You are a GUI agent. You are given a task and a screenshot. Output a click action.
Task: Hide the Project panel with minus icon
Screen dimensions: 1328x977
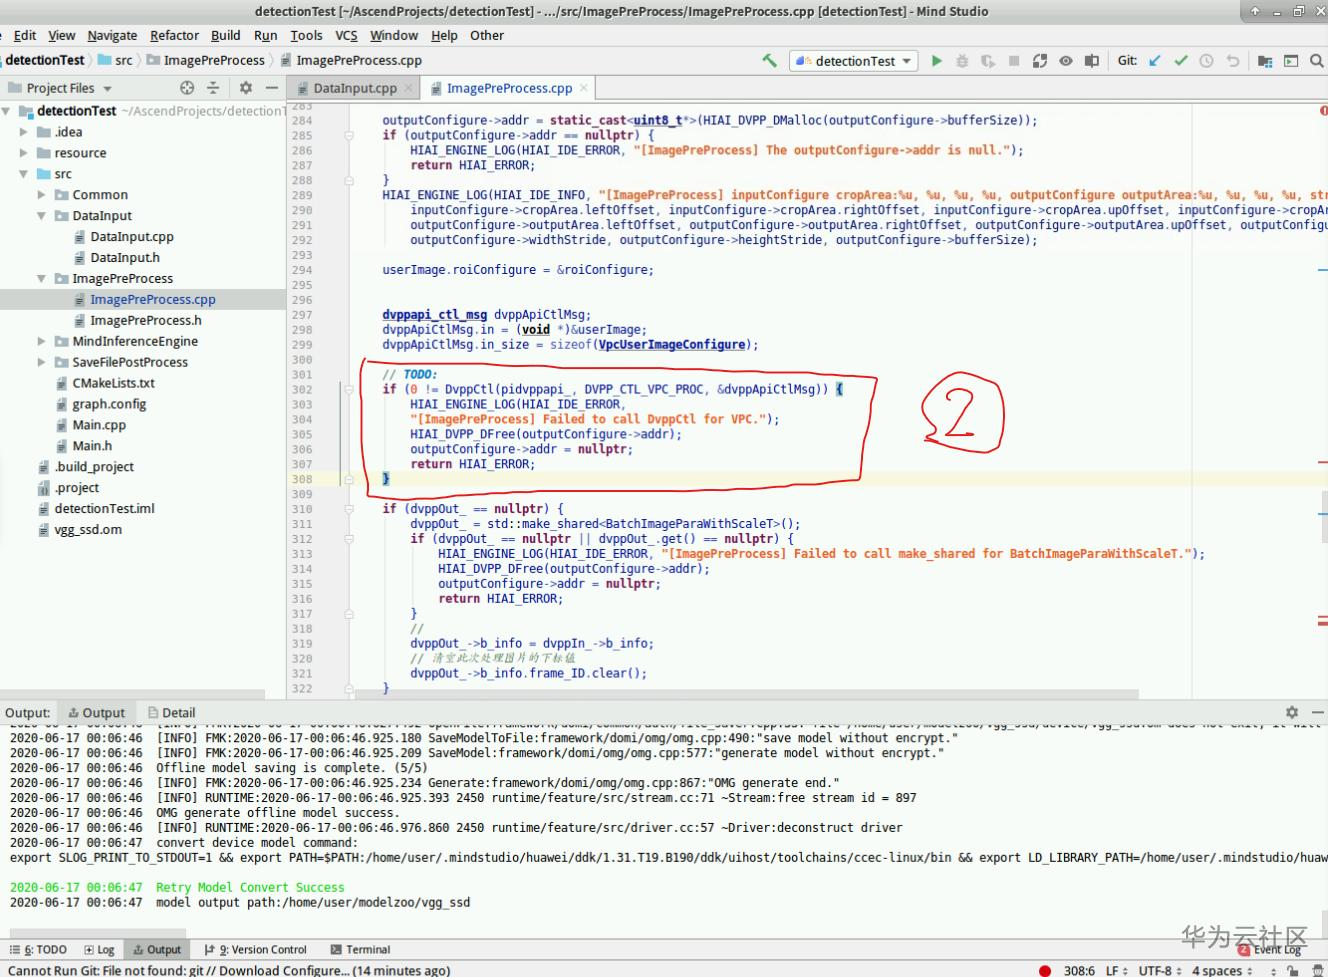272,88
